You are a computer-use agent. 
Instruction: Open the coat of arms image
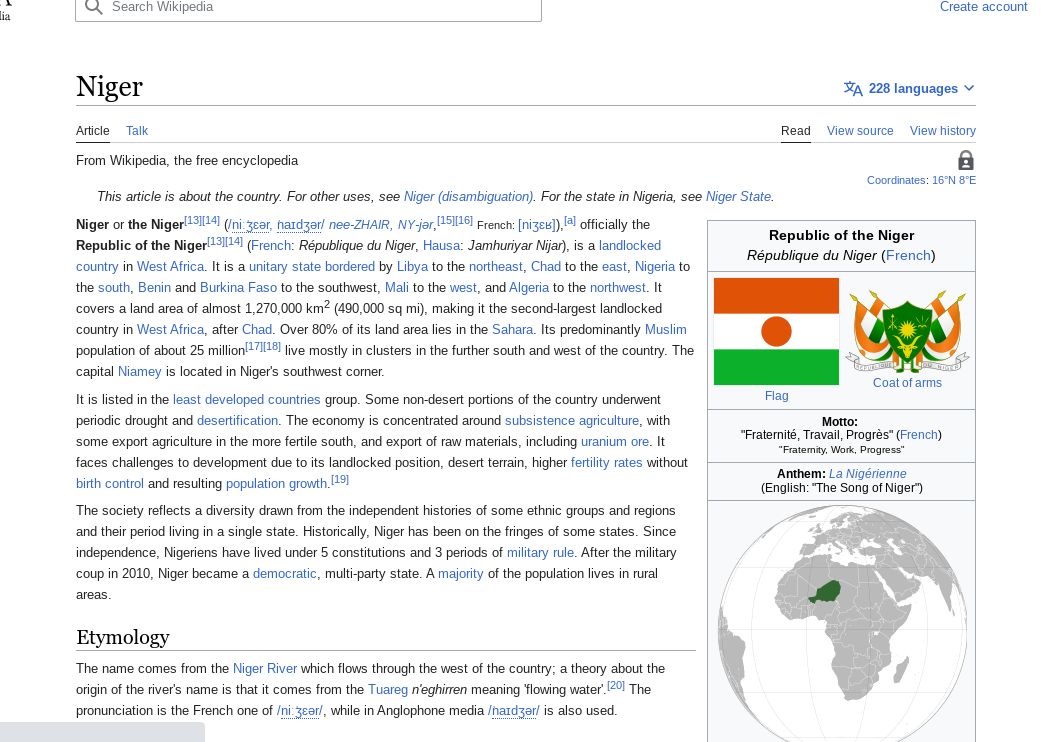click(x=907, y=331)
